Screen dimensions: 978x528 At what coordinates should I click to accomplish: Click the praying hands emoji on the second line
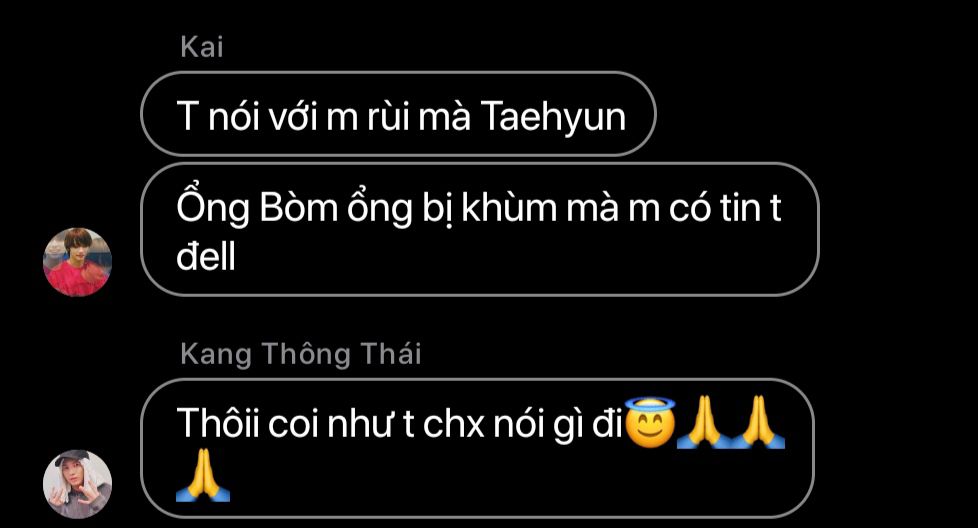tap(203, 475)
